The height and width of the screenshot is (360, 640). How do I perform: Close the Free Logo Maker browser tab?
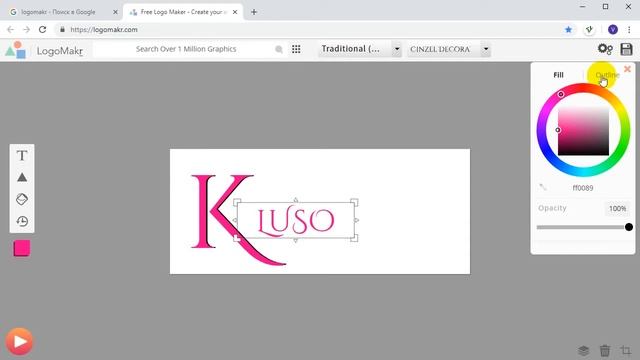point(235,12)
